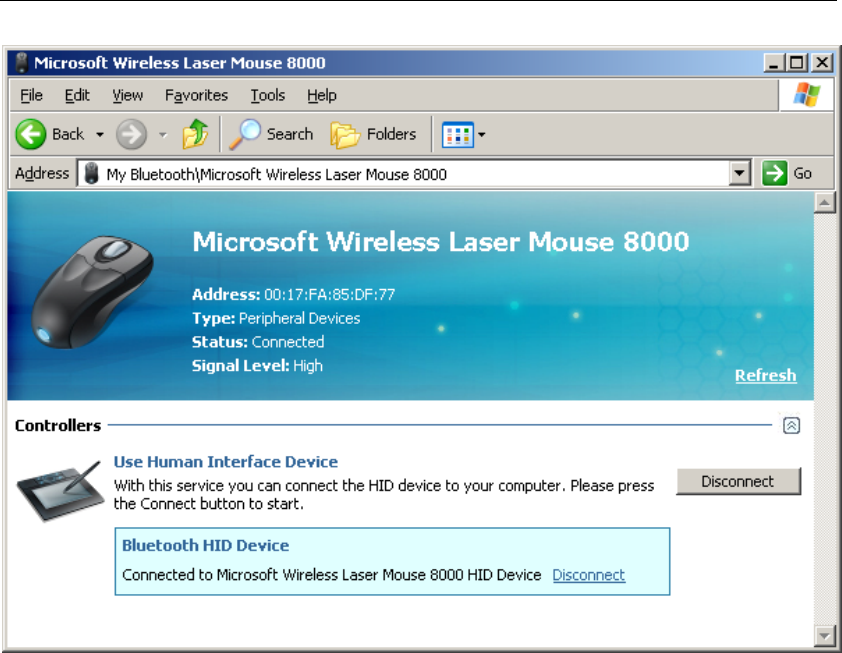Open the Forward history dropdown arrow
The height and width of the screenshot is (653, 842).
pyautogui.click(x=163, y=135)
